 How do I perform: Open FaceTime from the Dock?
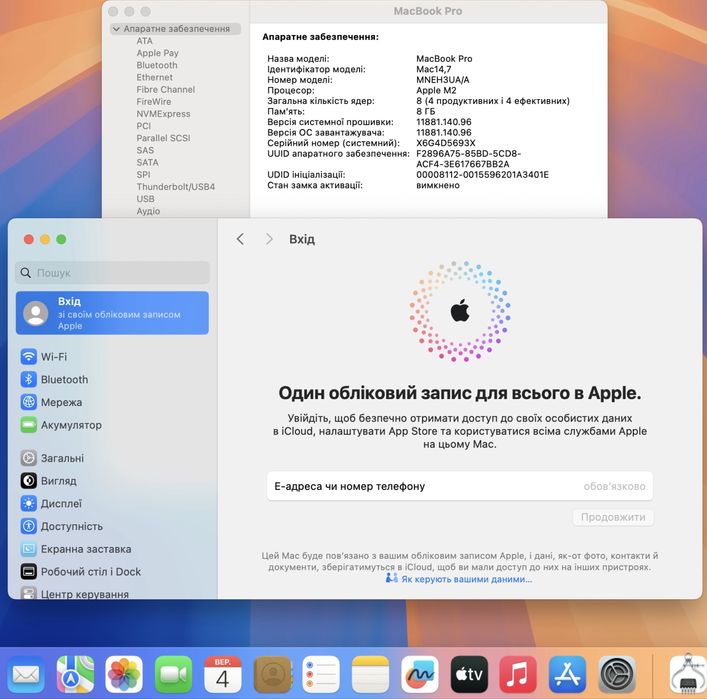(173, 674)
